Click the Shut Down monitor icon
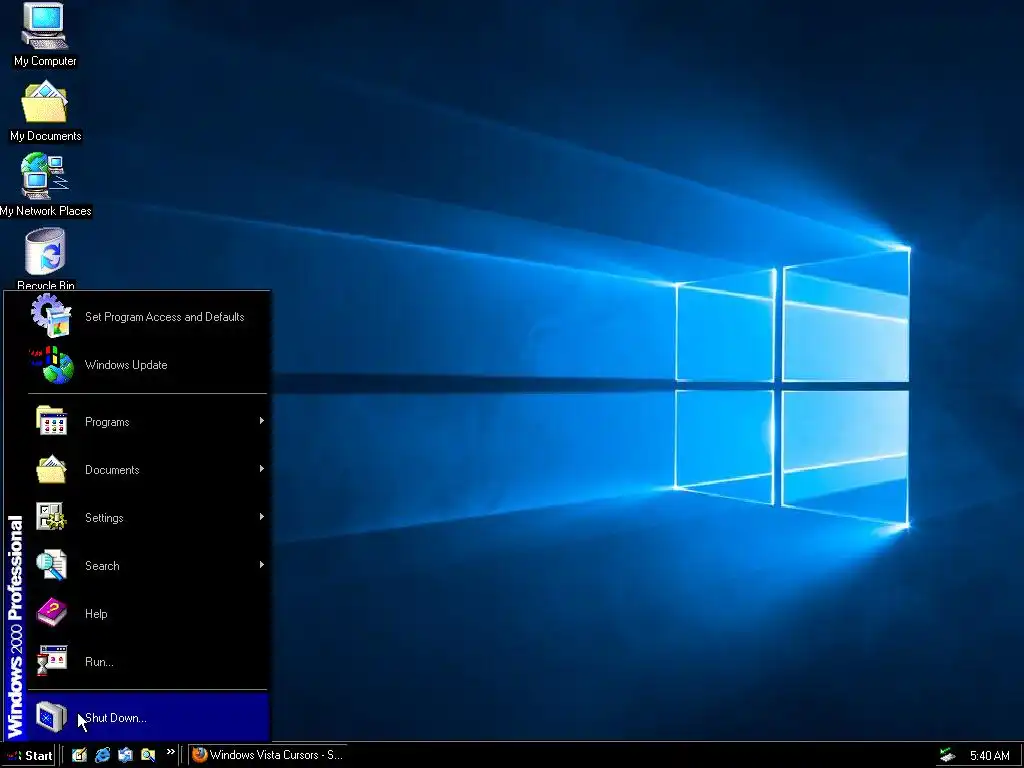 click(x=51, y=717)
